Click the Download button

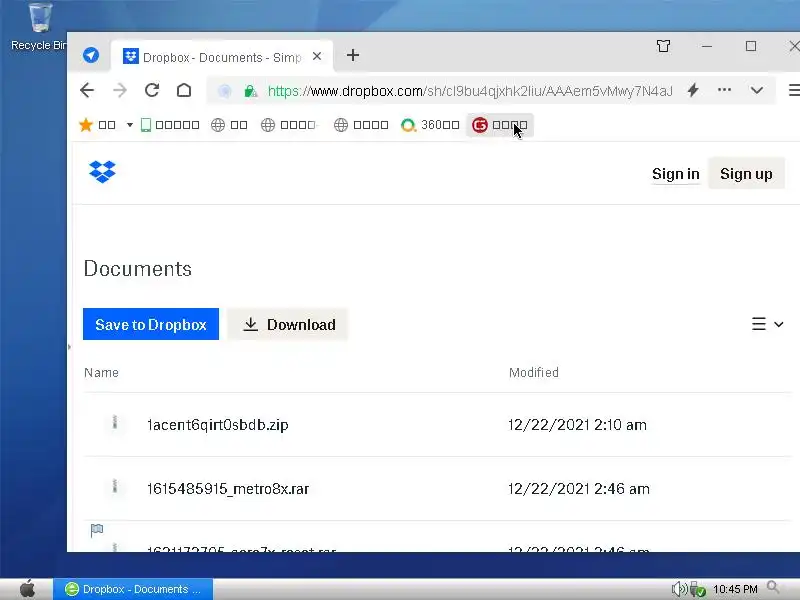point(288,324)
